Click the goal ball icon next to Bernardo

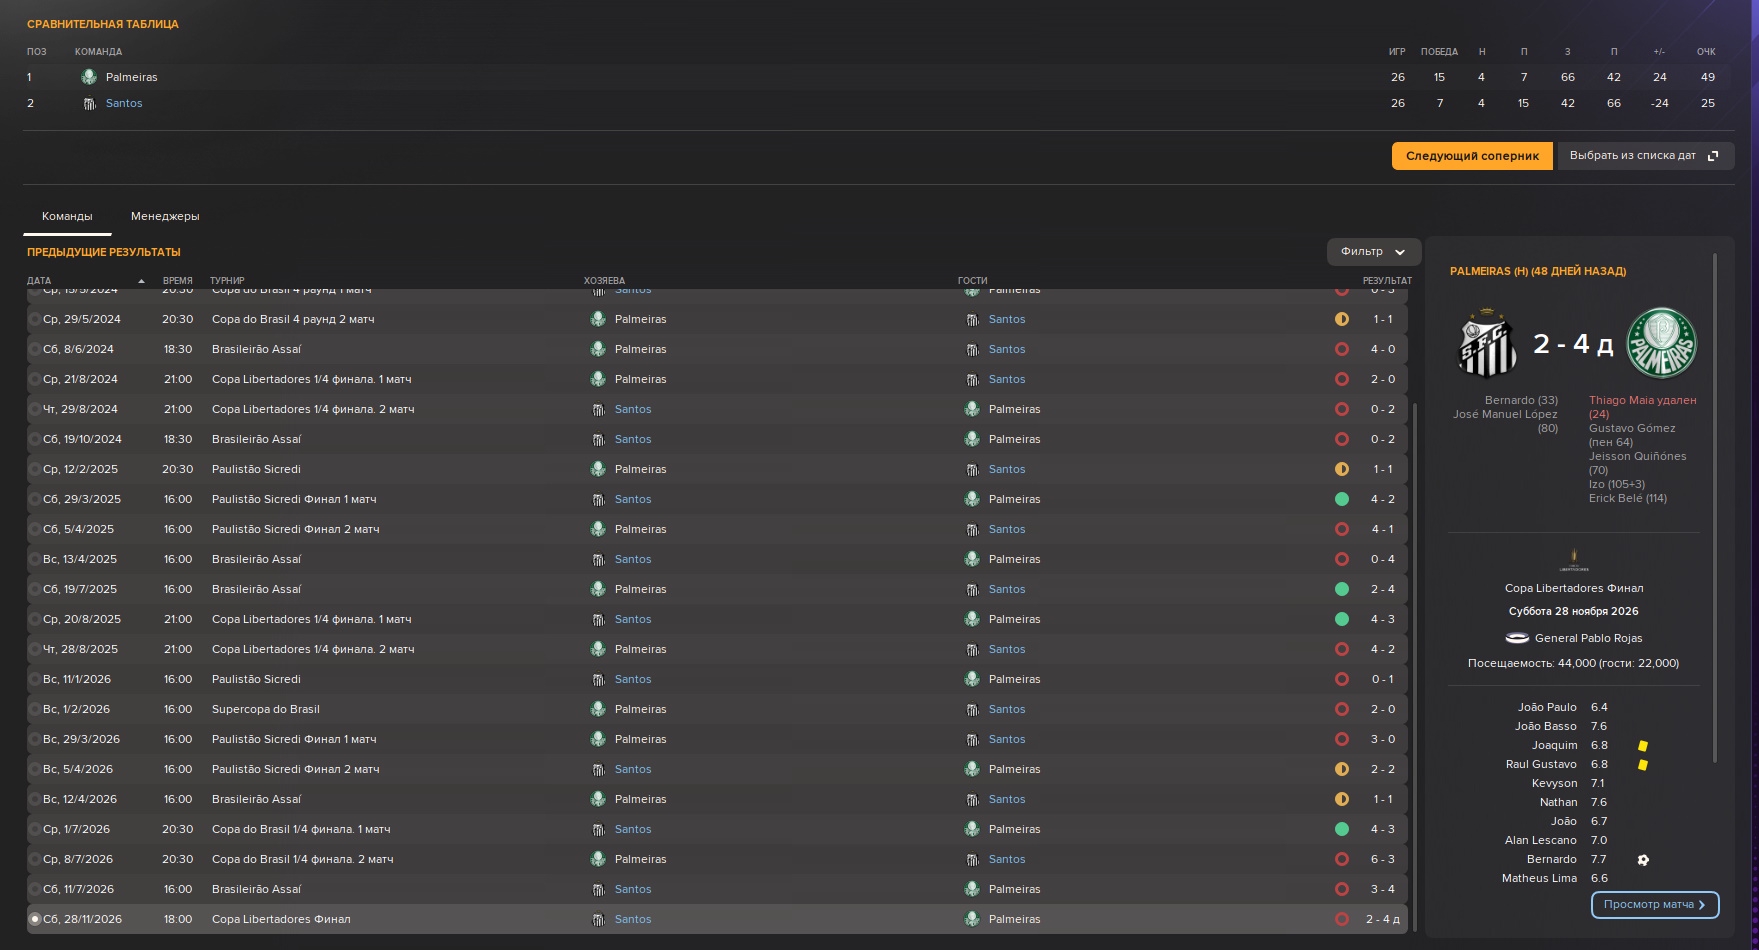(x=1643, y=860)
